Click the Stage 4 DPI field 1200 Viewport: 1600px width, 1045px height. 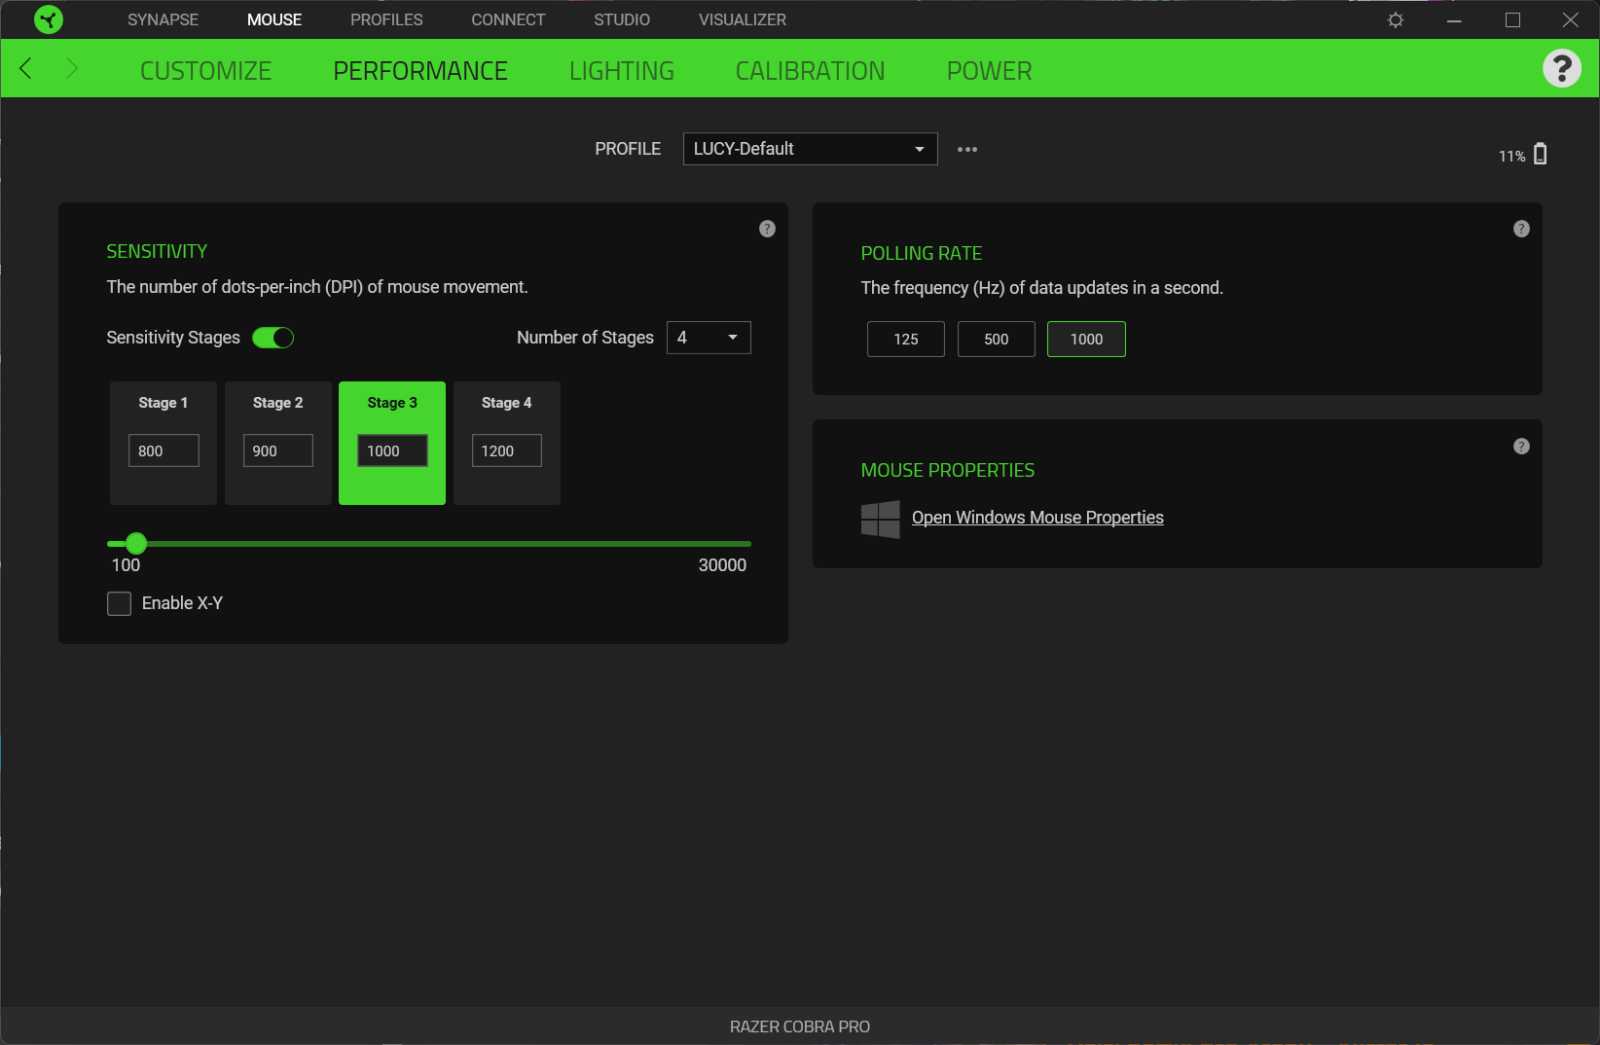click(507, 451)
